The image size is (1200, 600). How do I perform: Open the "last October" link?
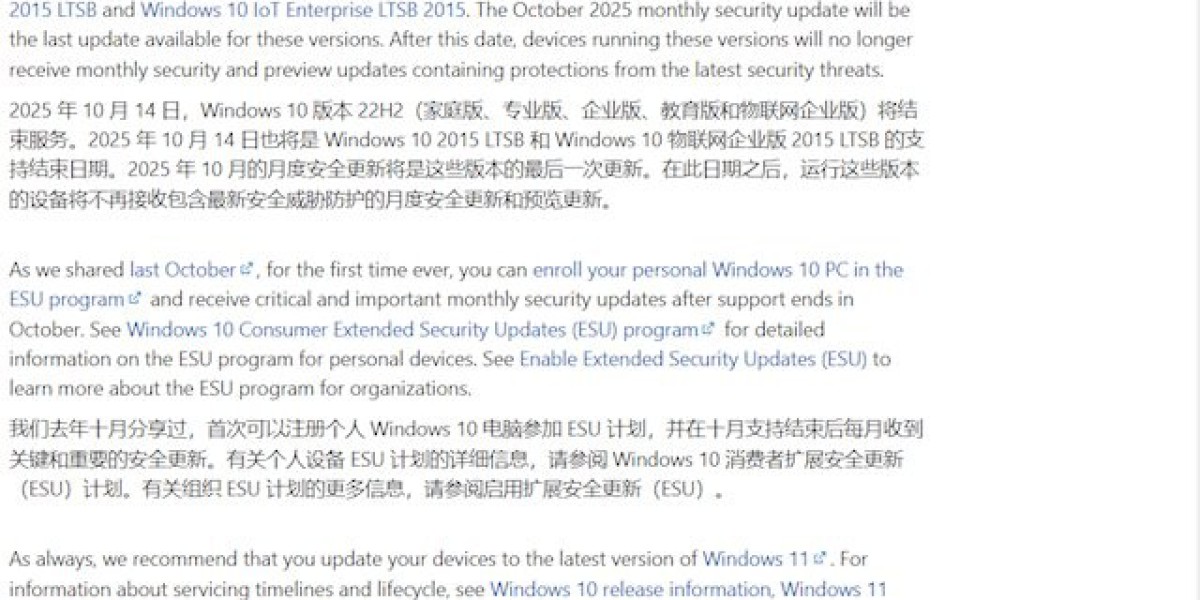click(182, 270)
